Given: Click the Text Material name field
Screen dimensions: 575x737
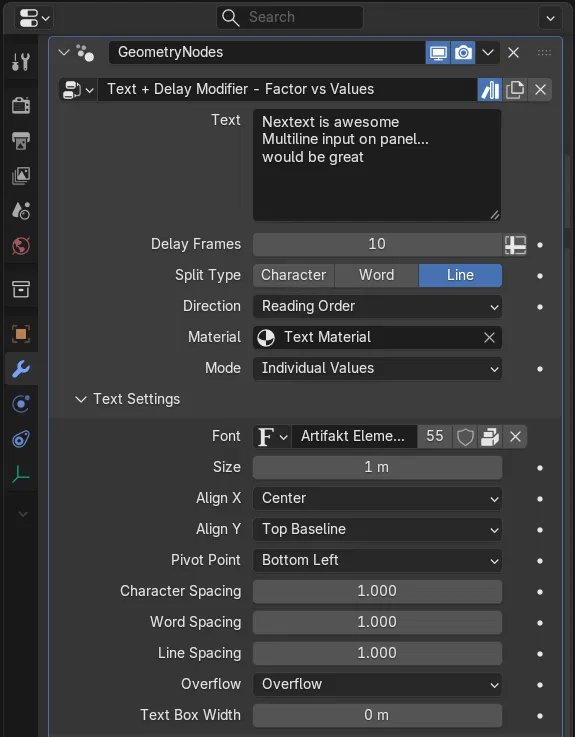Looking at the screenshot, I should 378,337.
